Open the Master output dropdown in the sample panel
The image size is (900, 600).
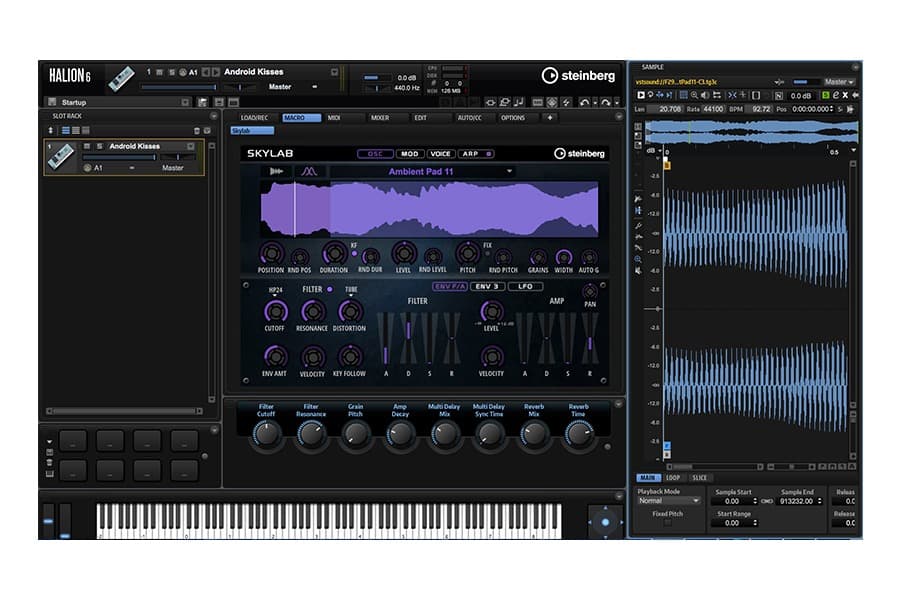(x=838, y=82)
